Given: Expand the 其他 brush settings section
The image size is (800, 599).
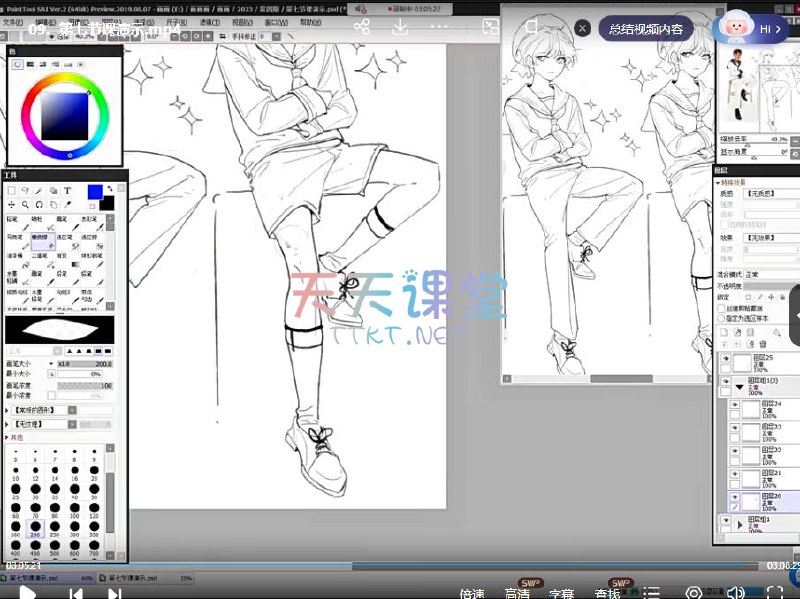Looking at the screenshot, I should [x=7, y=438].
